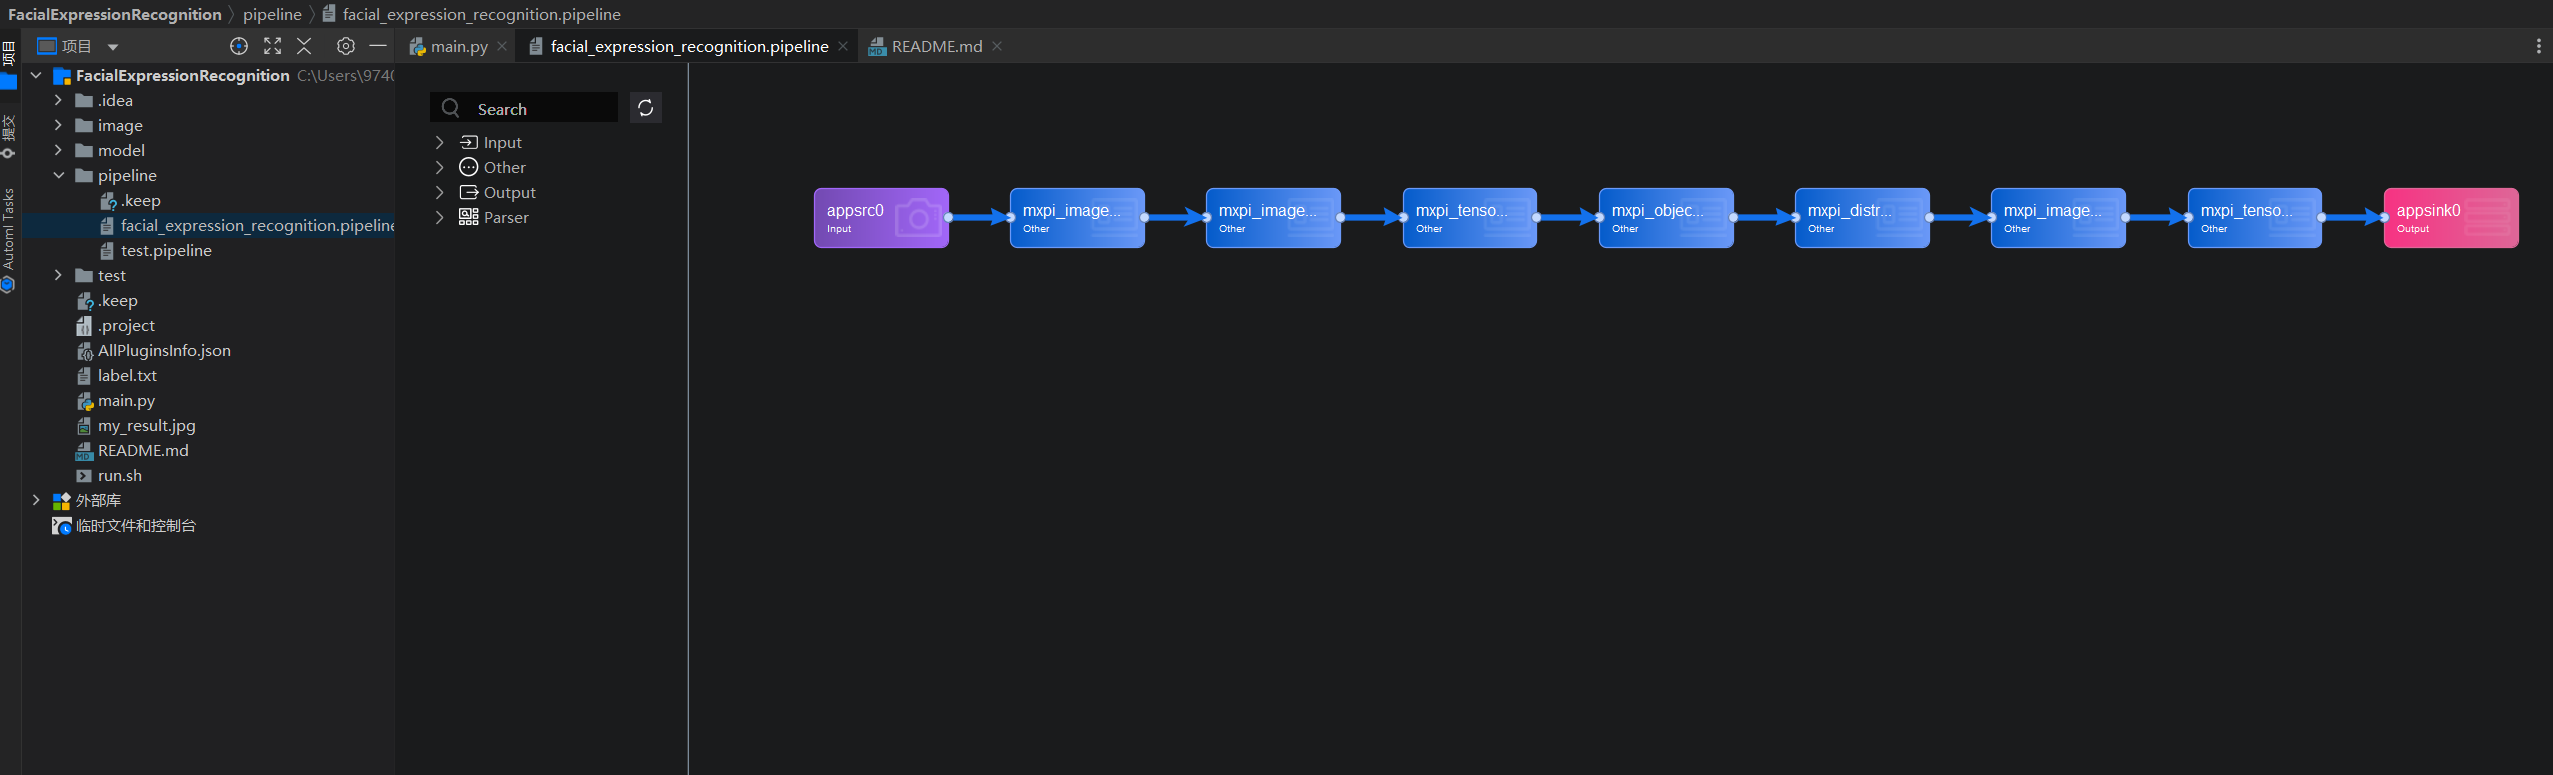Image resolution: width=2553 pixels, height=775 pixels.
Task: Select .keep file inside pipeline folder
Action: [140, 200]
